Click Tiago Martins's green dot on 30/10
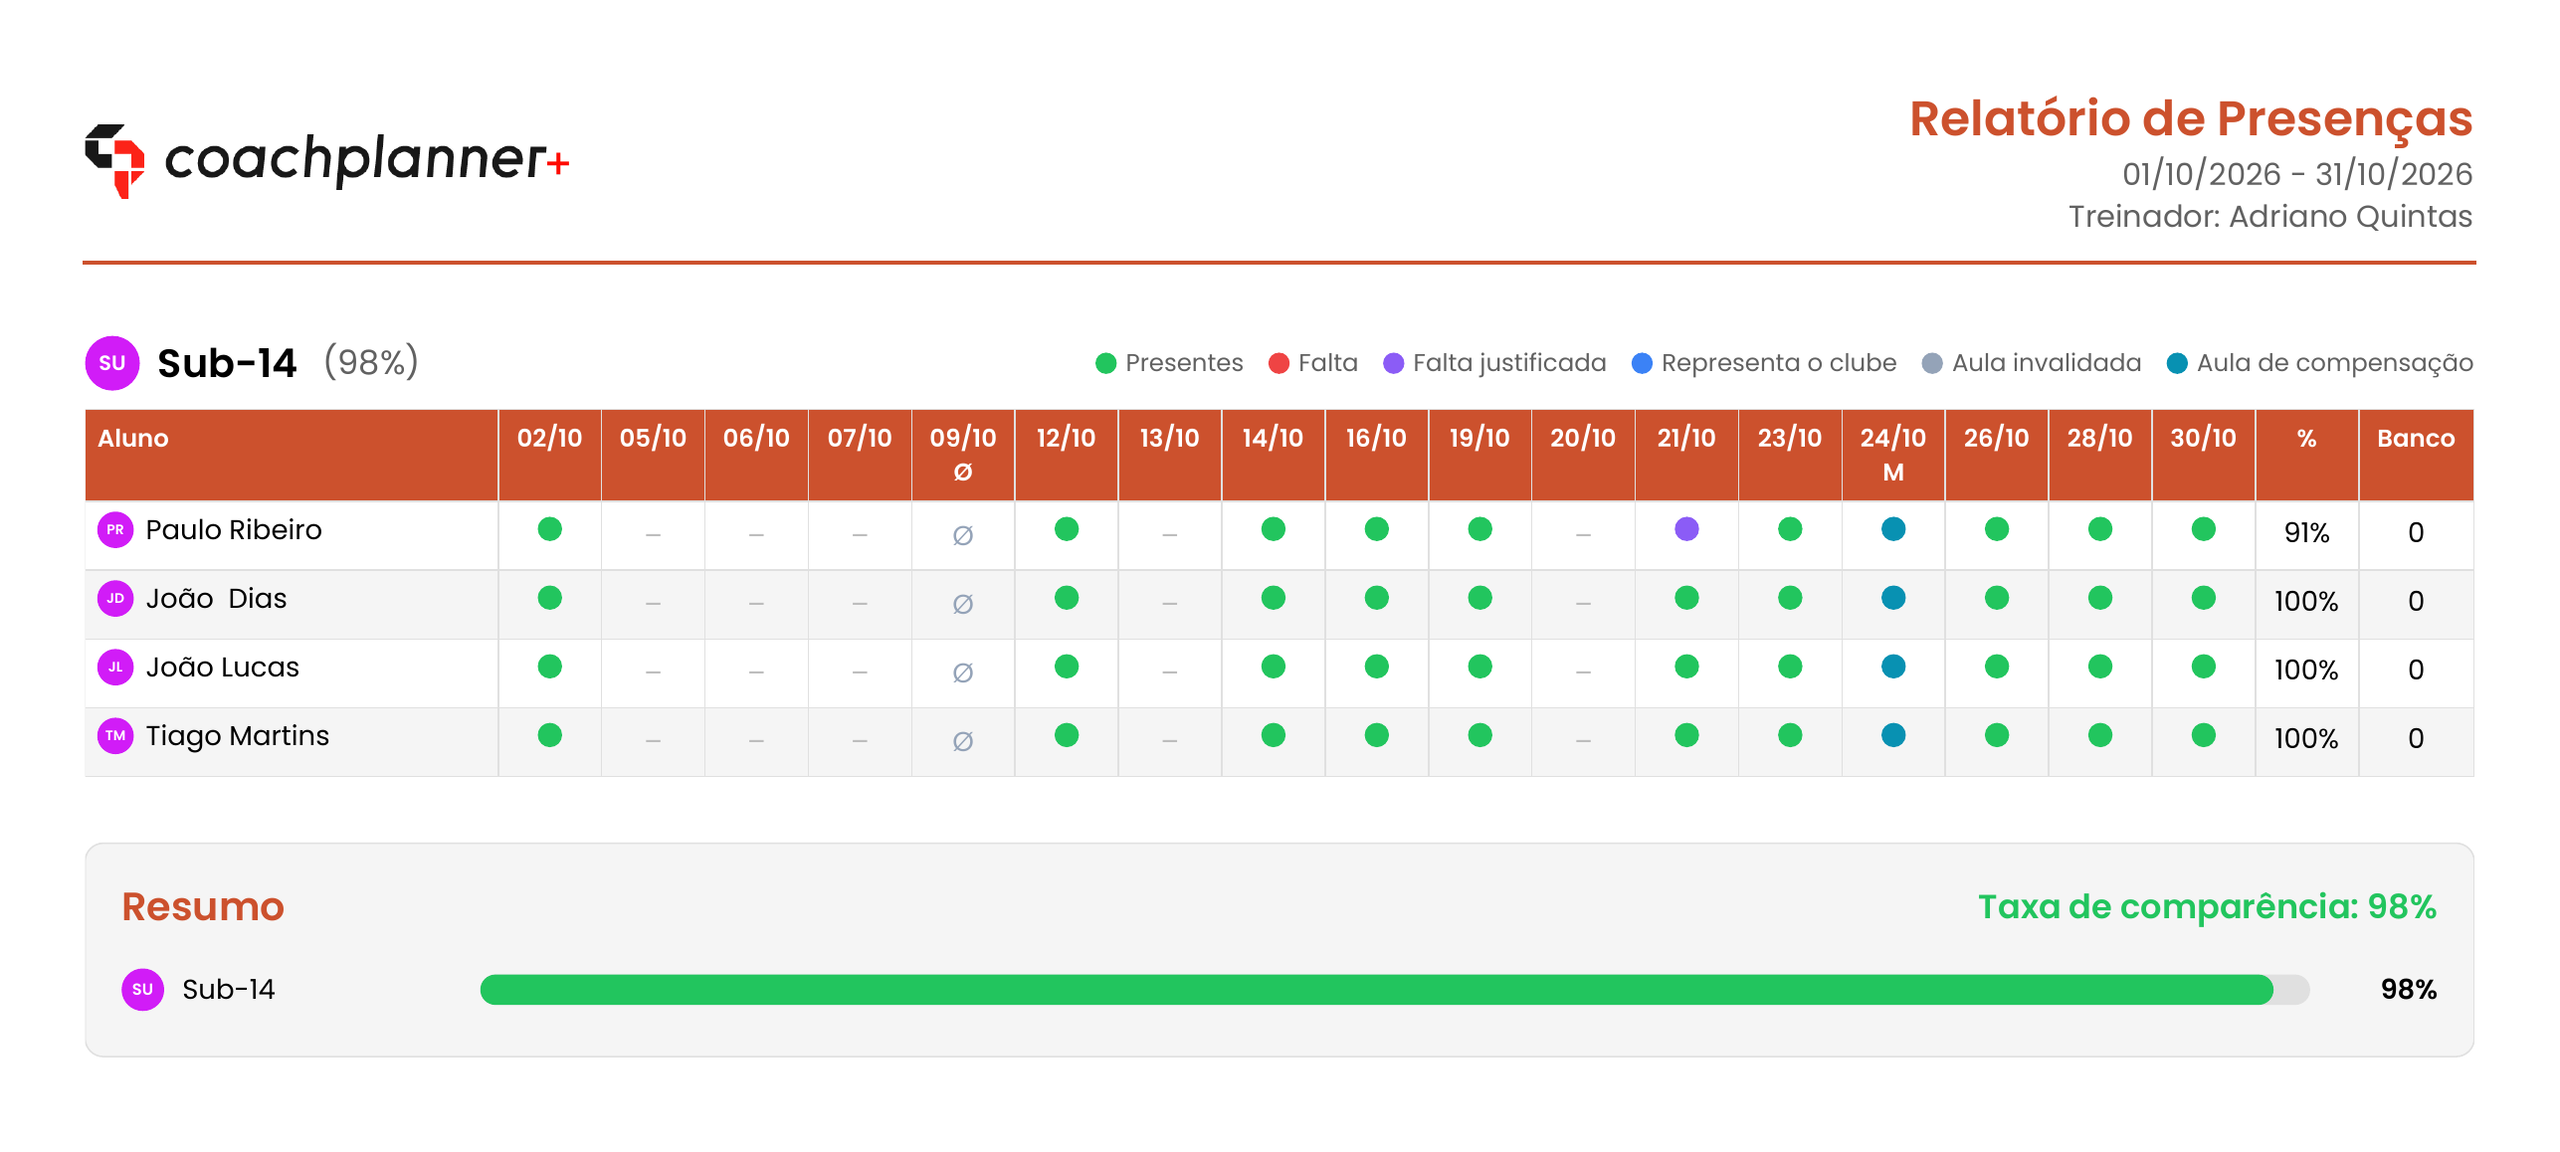2560x1152 pixels. coord(2203,735)
